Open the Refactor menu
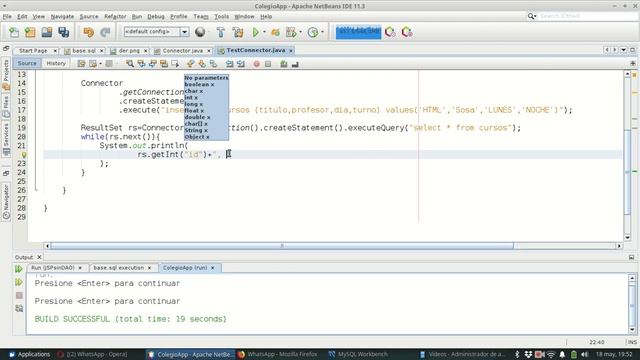 pos(115,16)
